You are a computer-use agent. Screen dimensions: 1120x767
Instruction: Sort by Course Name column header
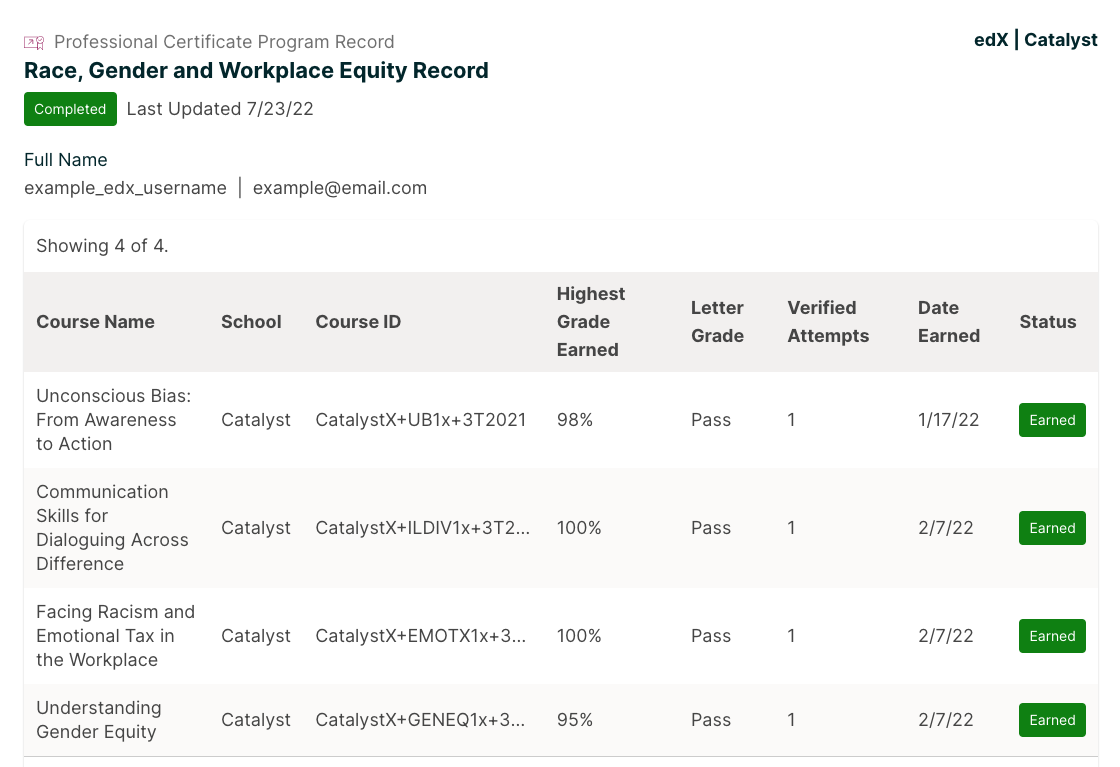pyautogui.click(x=95, y=322)
